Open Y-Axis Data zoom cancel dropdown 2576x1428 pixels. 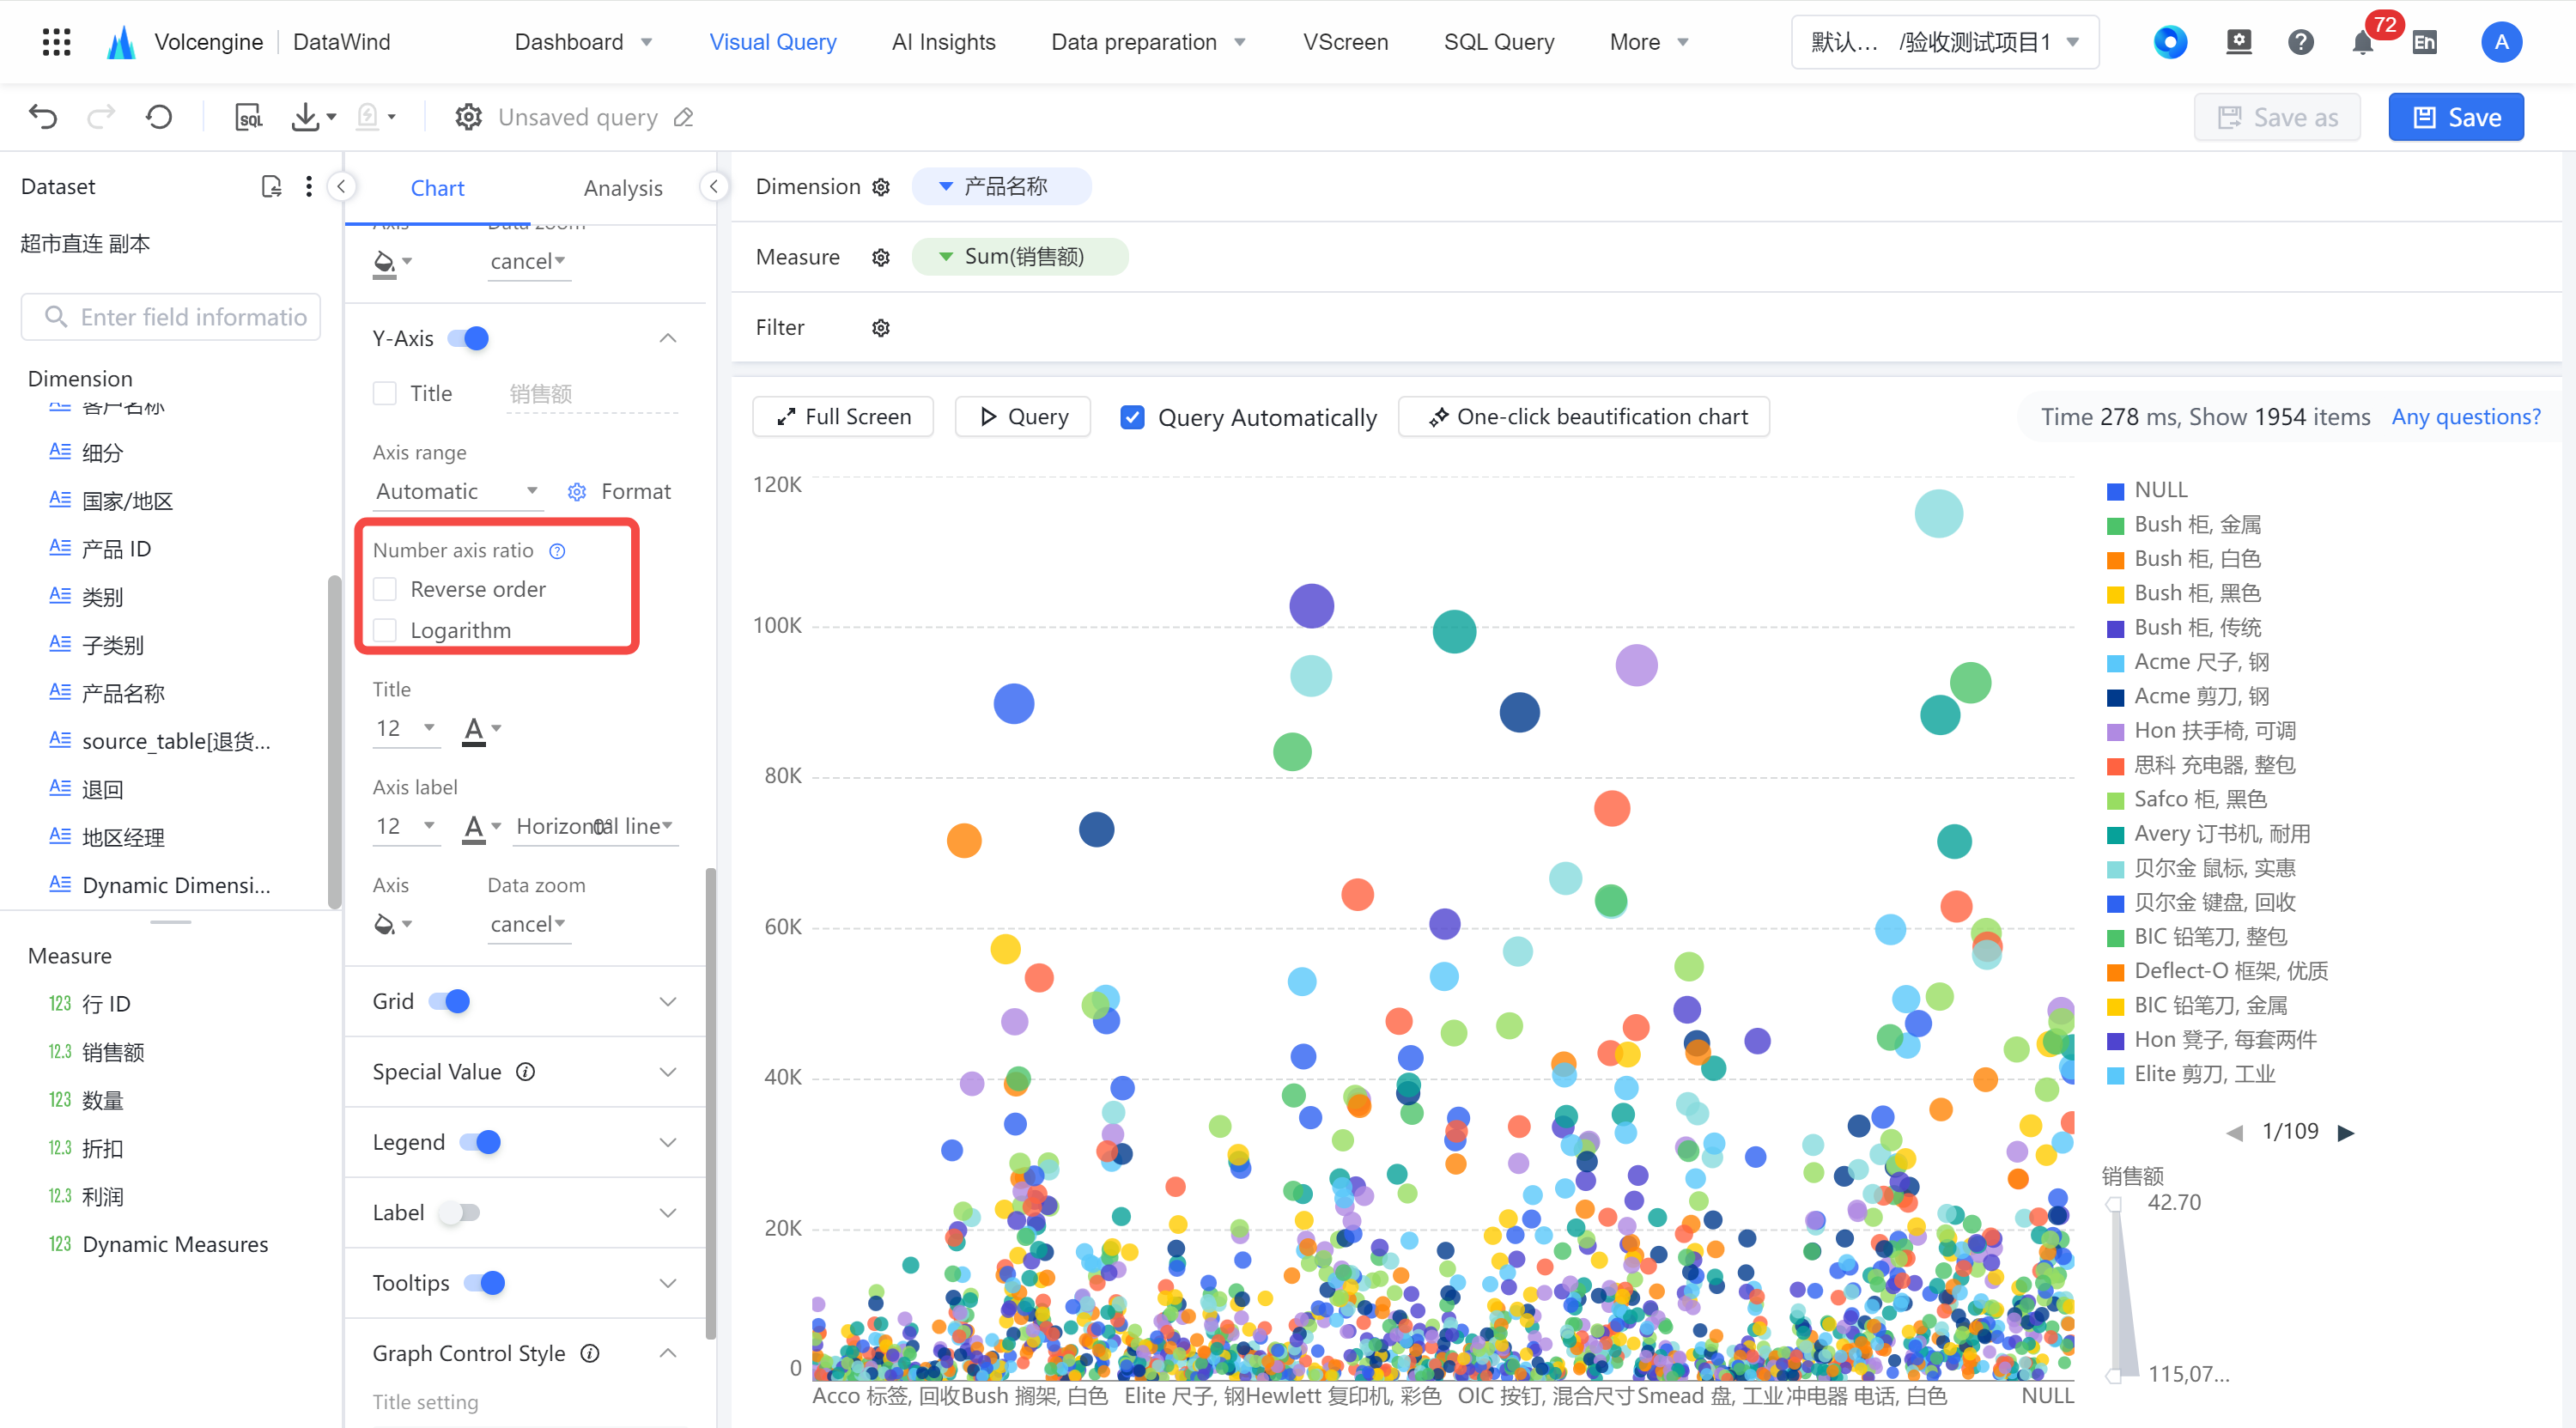point(529,924)
